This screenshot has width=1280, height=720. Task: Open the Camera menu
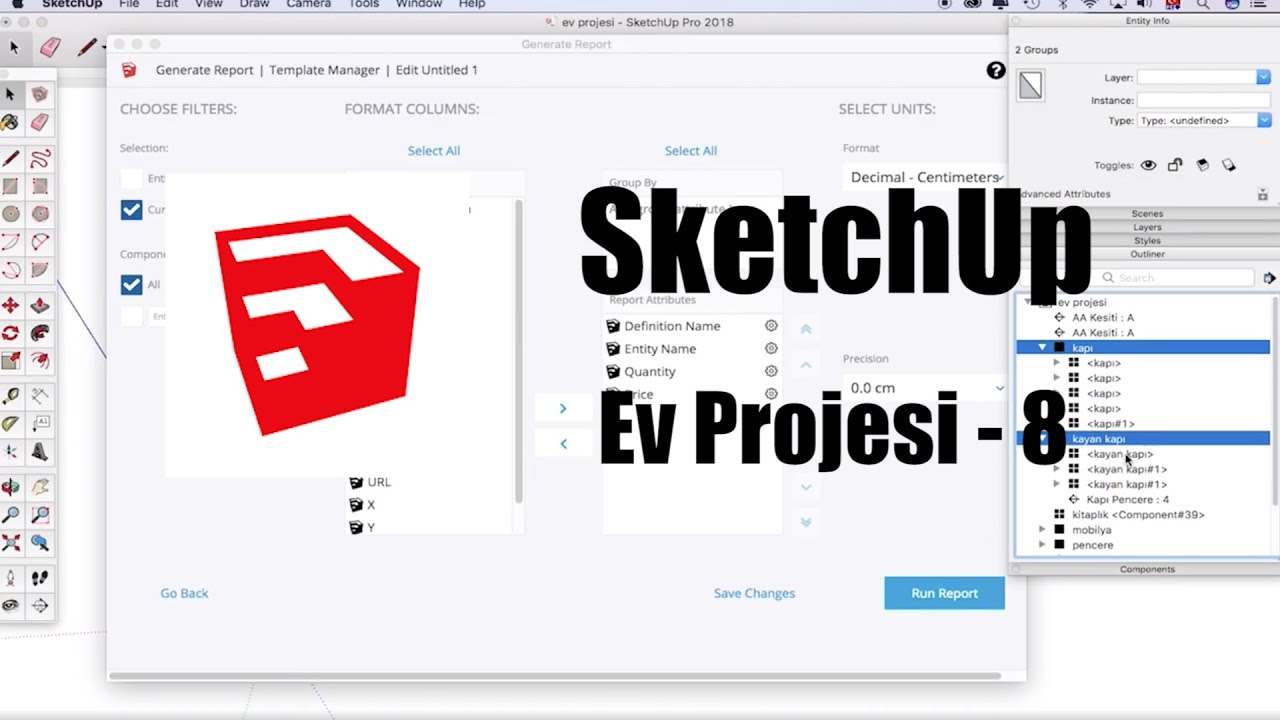pos(309,5)
